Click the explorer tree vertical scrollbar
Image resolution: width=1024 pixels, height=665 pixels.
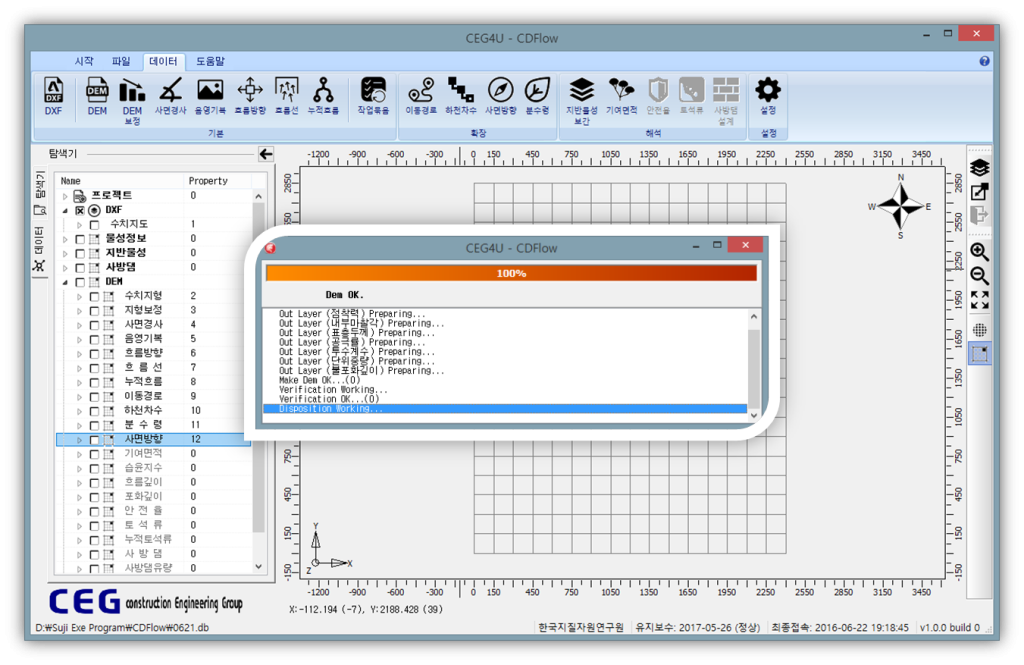(259, 381)
